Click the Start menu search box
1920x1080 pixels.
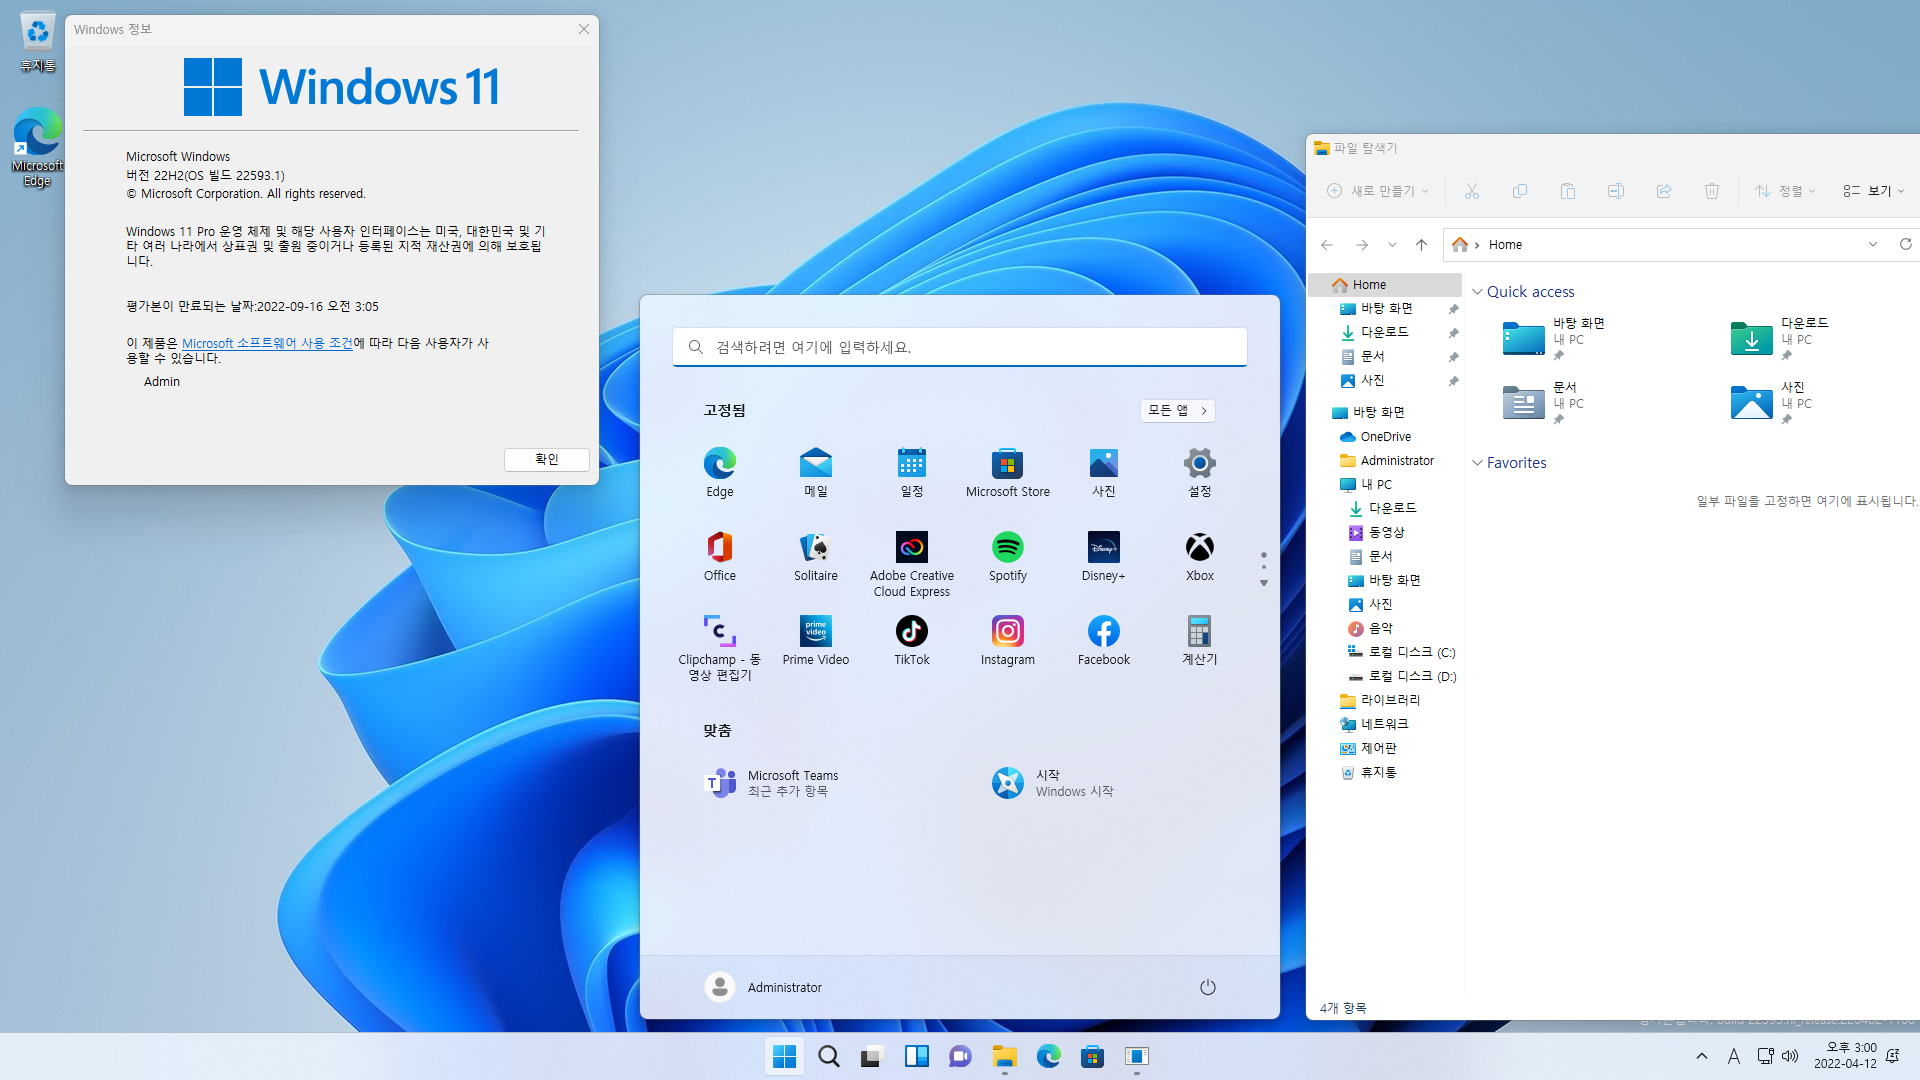click(959, 347)
